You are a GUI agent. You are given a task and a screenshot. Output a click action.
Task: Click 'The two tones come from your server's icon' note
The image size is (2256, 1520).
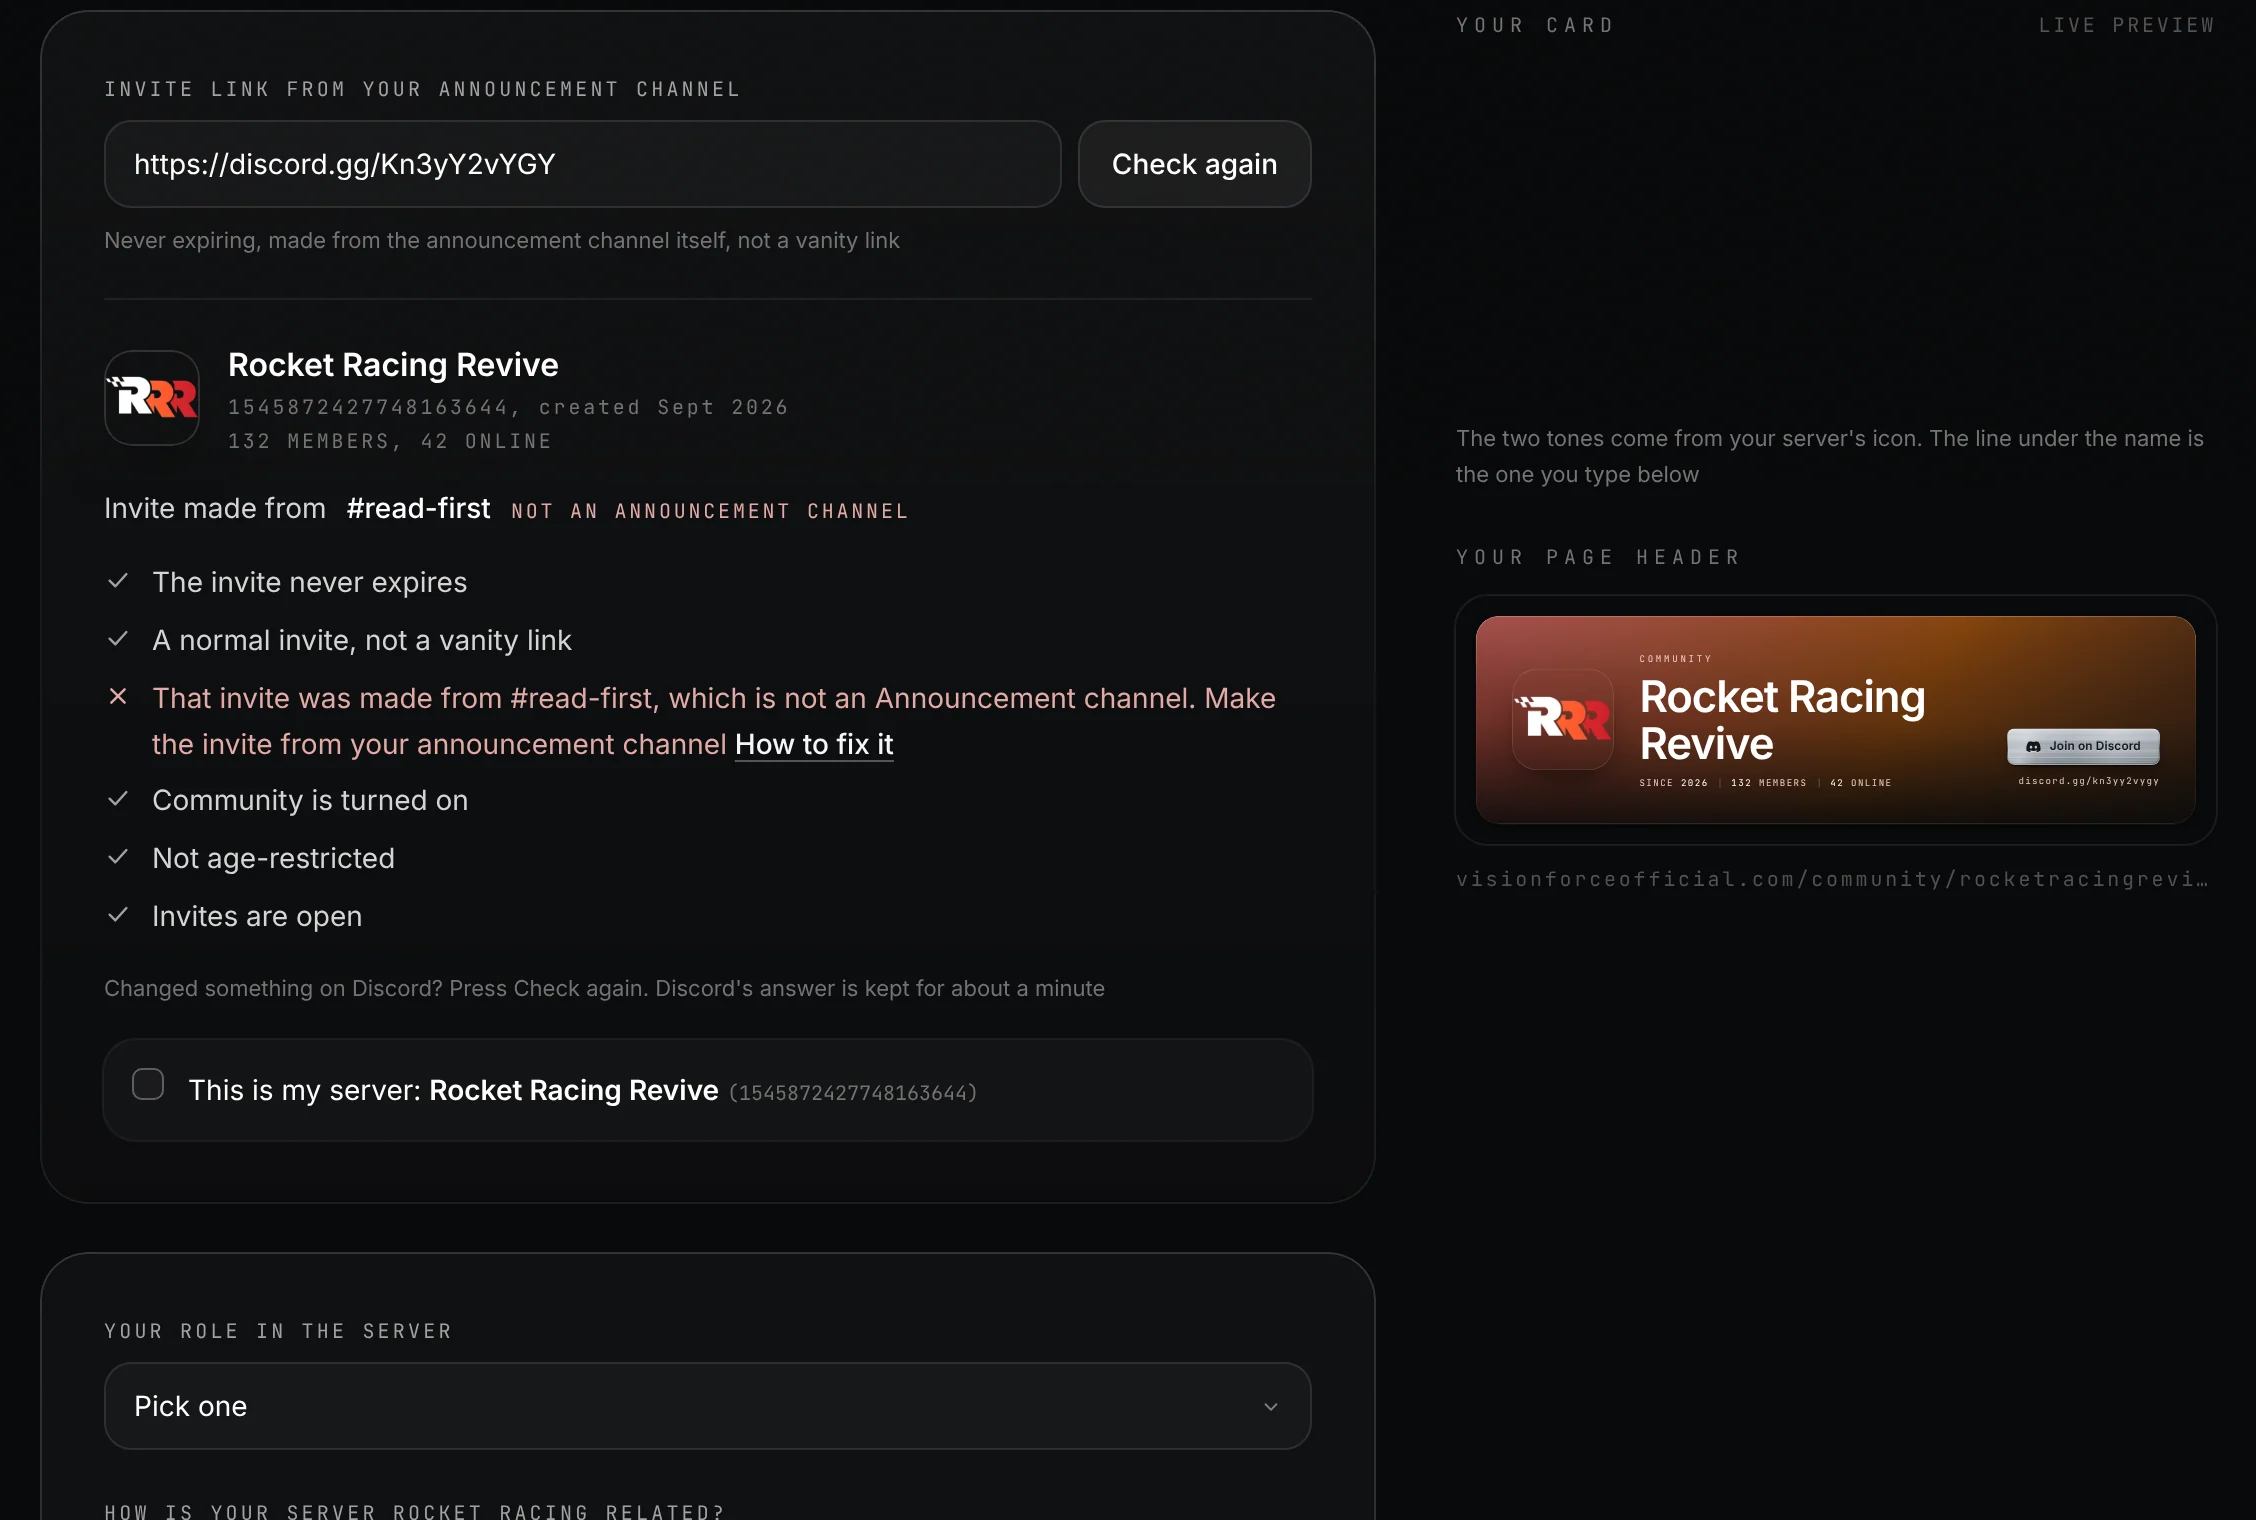point(1830,456)
